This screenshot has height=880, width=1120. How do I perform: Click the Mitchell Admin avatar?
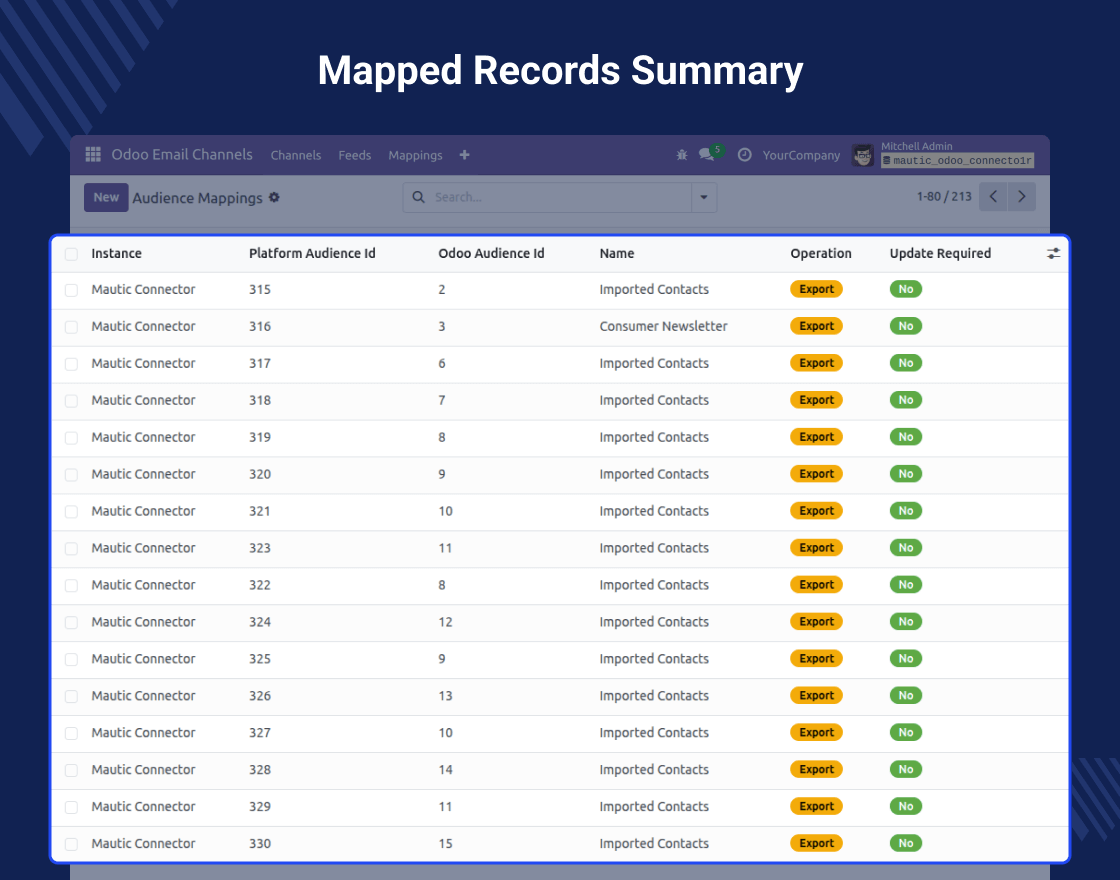tap(863, 155)
